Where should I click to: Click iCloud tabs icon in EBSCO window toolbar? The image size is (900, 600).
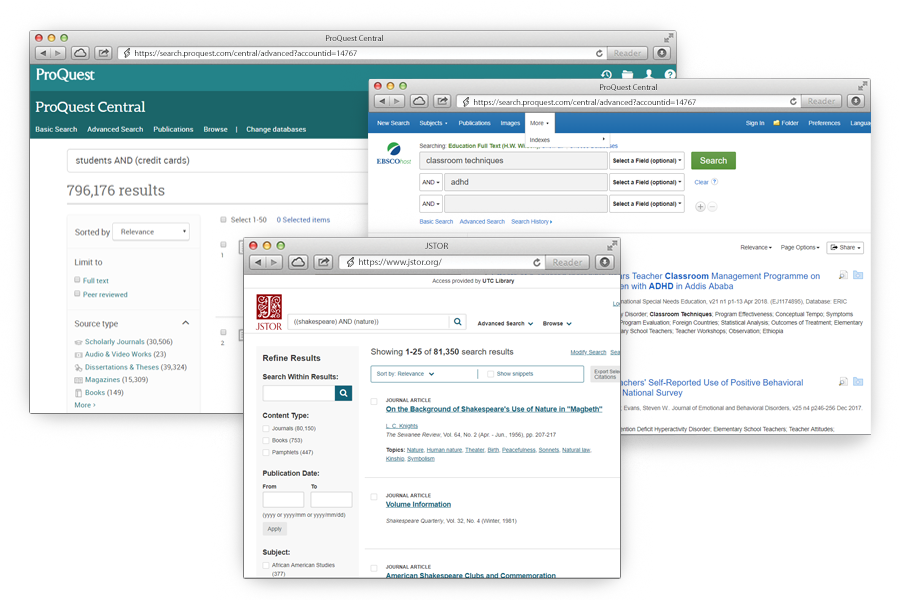click(419, 102)
